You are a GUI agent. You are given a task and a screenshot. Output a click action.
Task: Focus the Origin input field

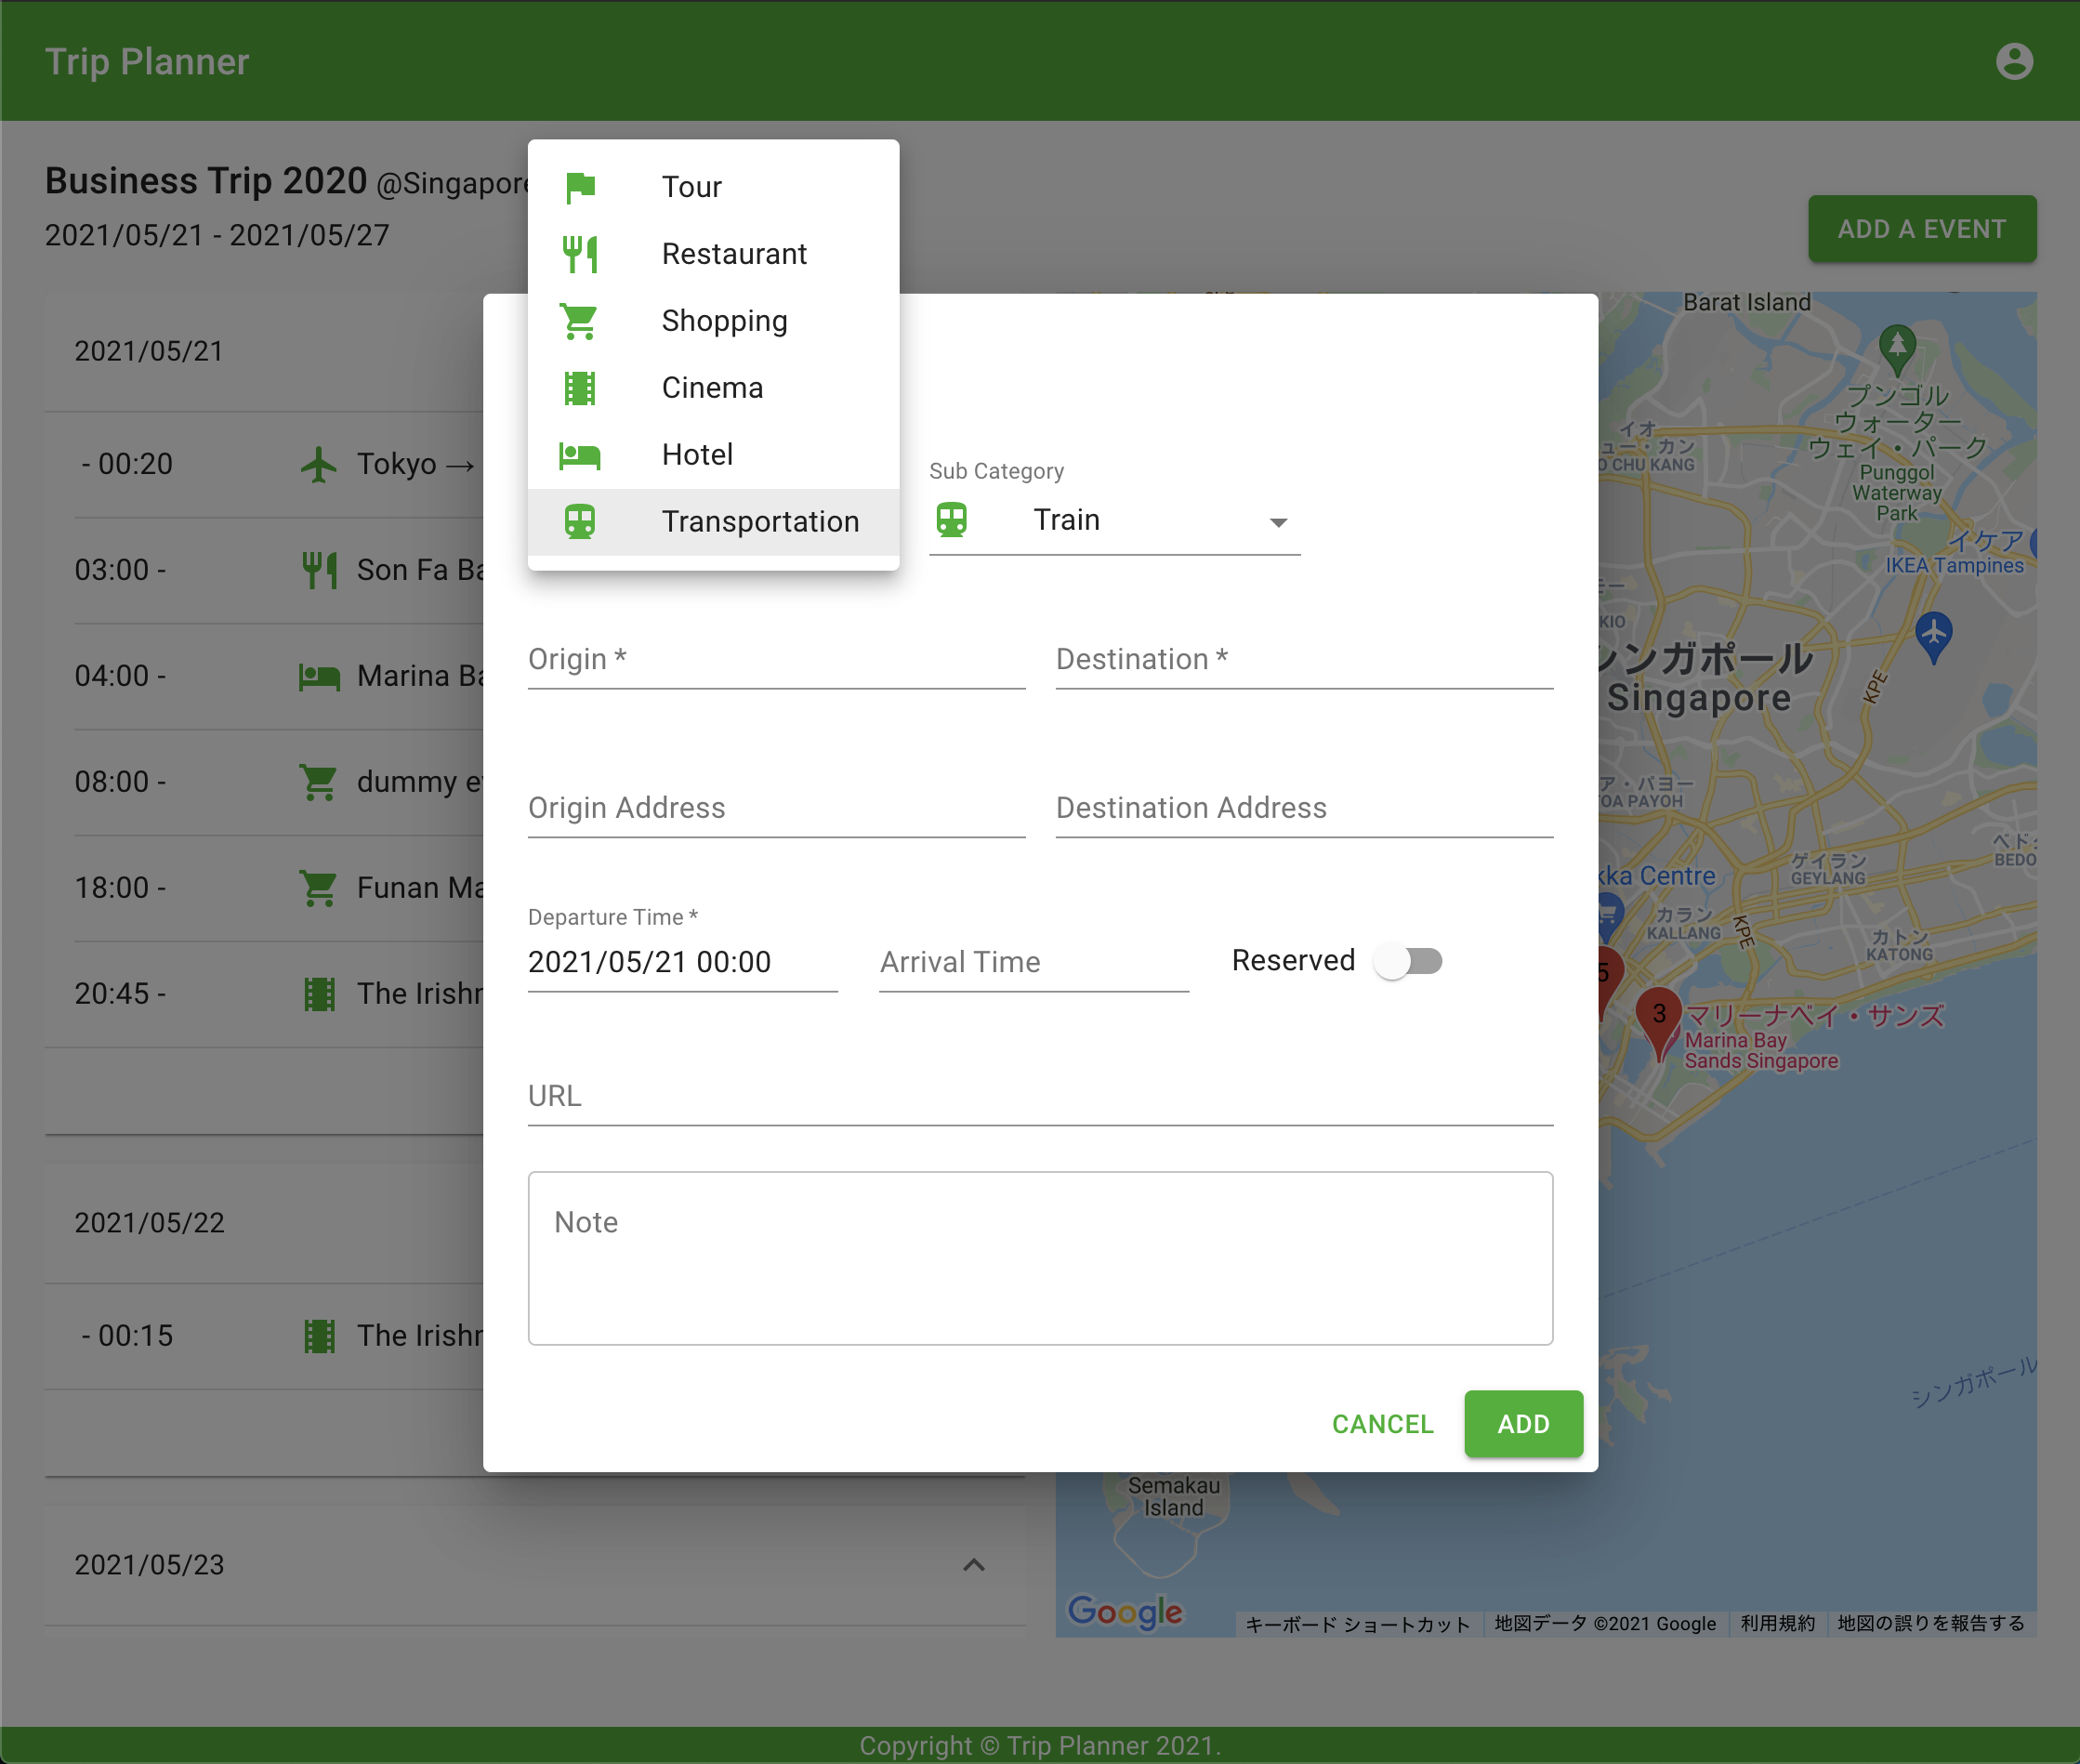pos(777,660)
